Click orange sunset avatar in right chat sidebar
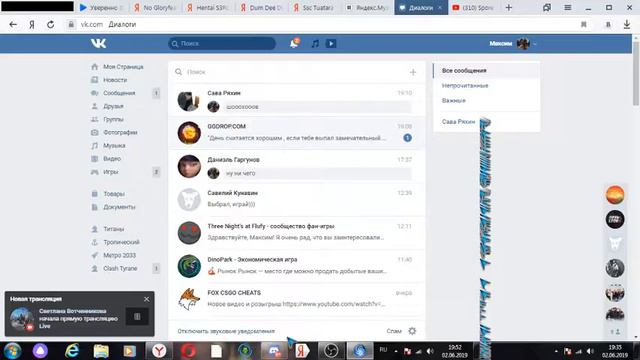 click(x=615, y=195)
